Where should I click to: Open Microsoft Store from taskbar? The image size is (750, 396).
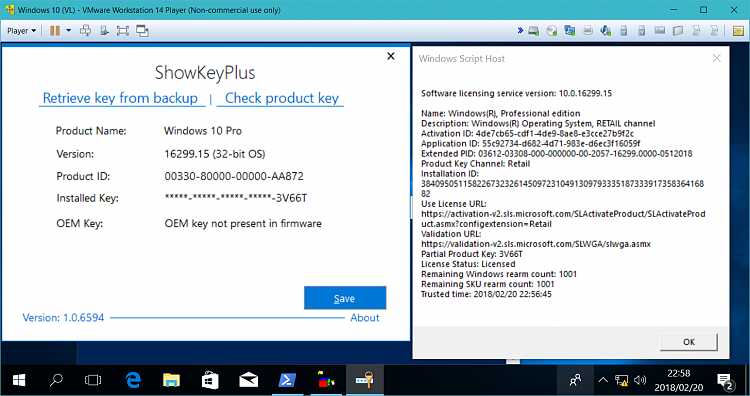[210, 380]
